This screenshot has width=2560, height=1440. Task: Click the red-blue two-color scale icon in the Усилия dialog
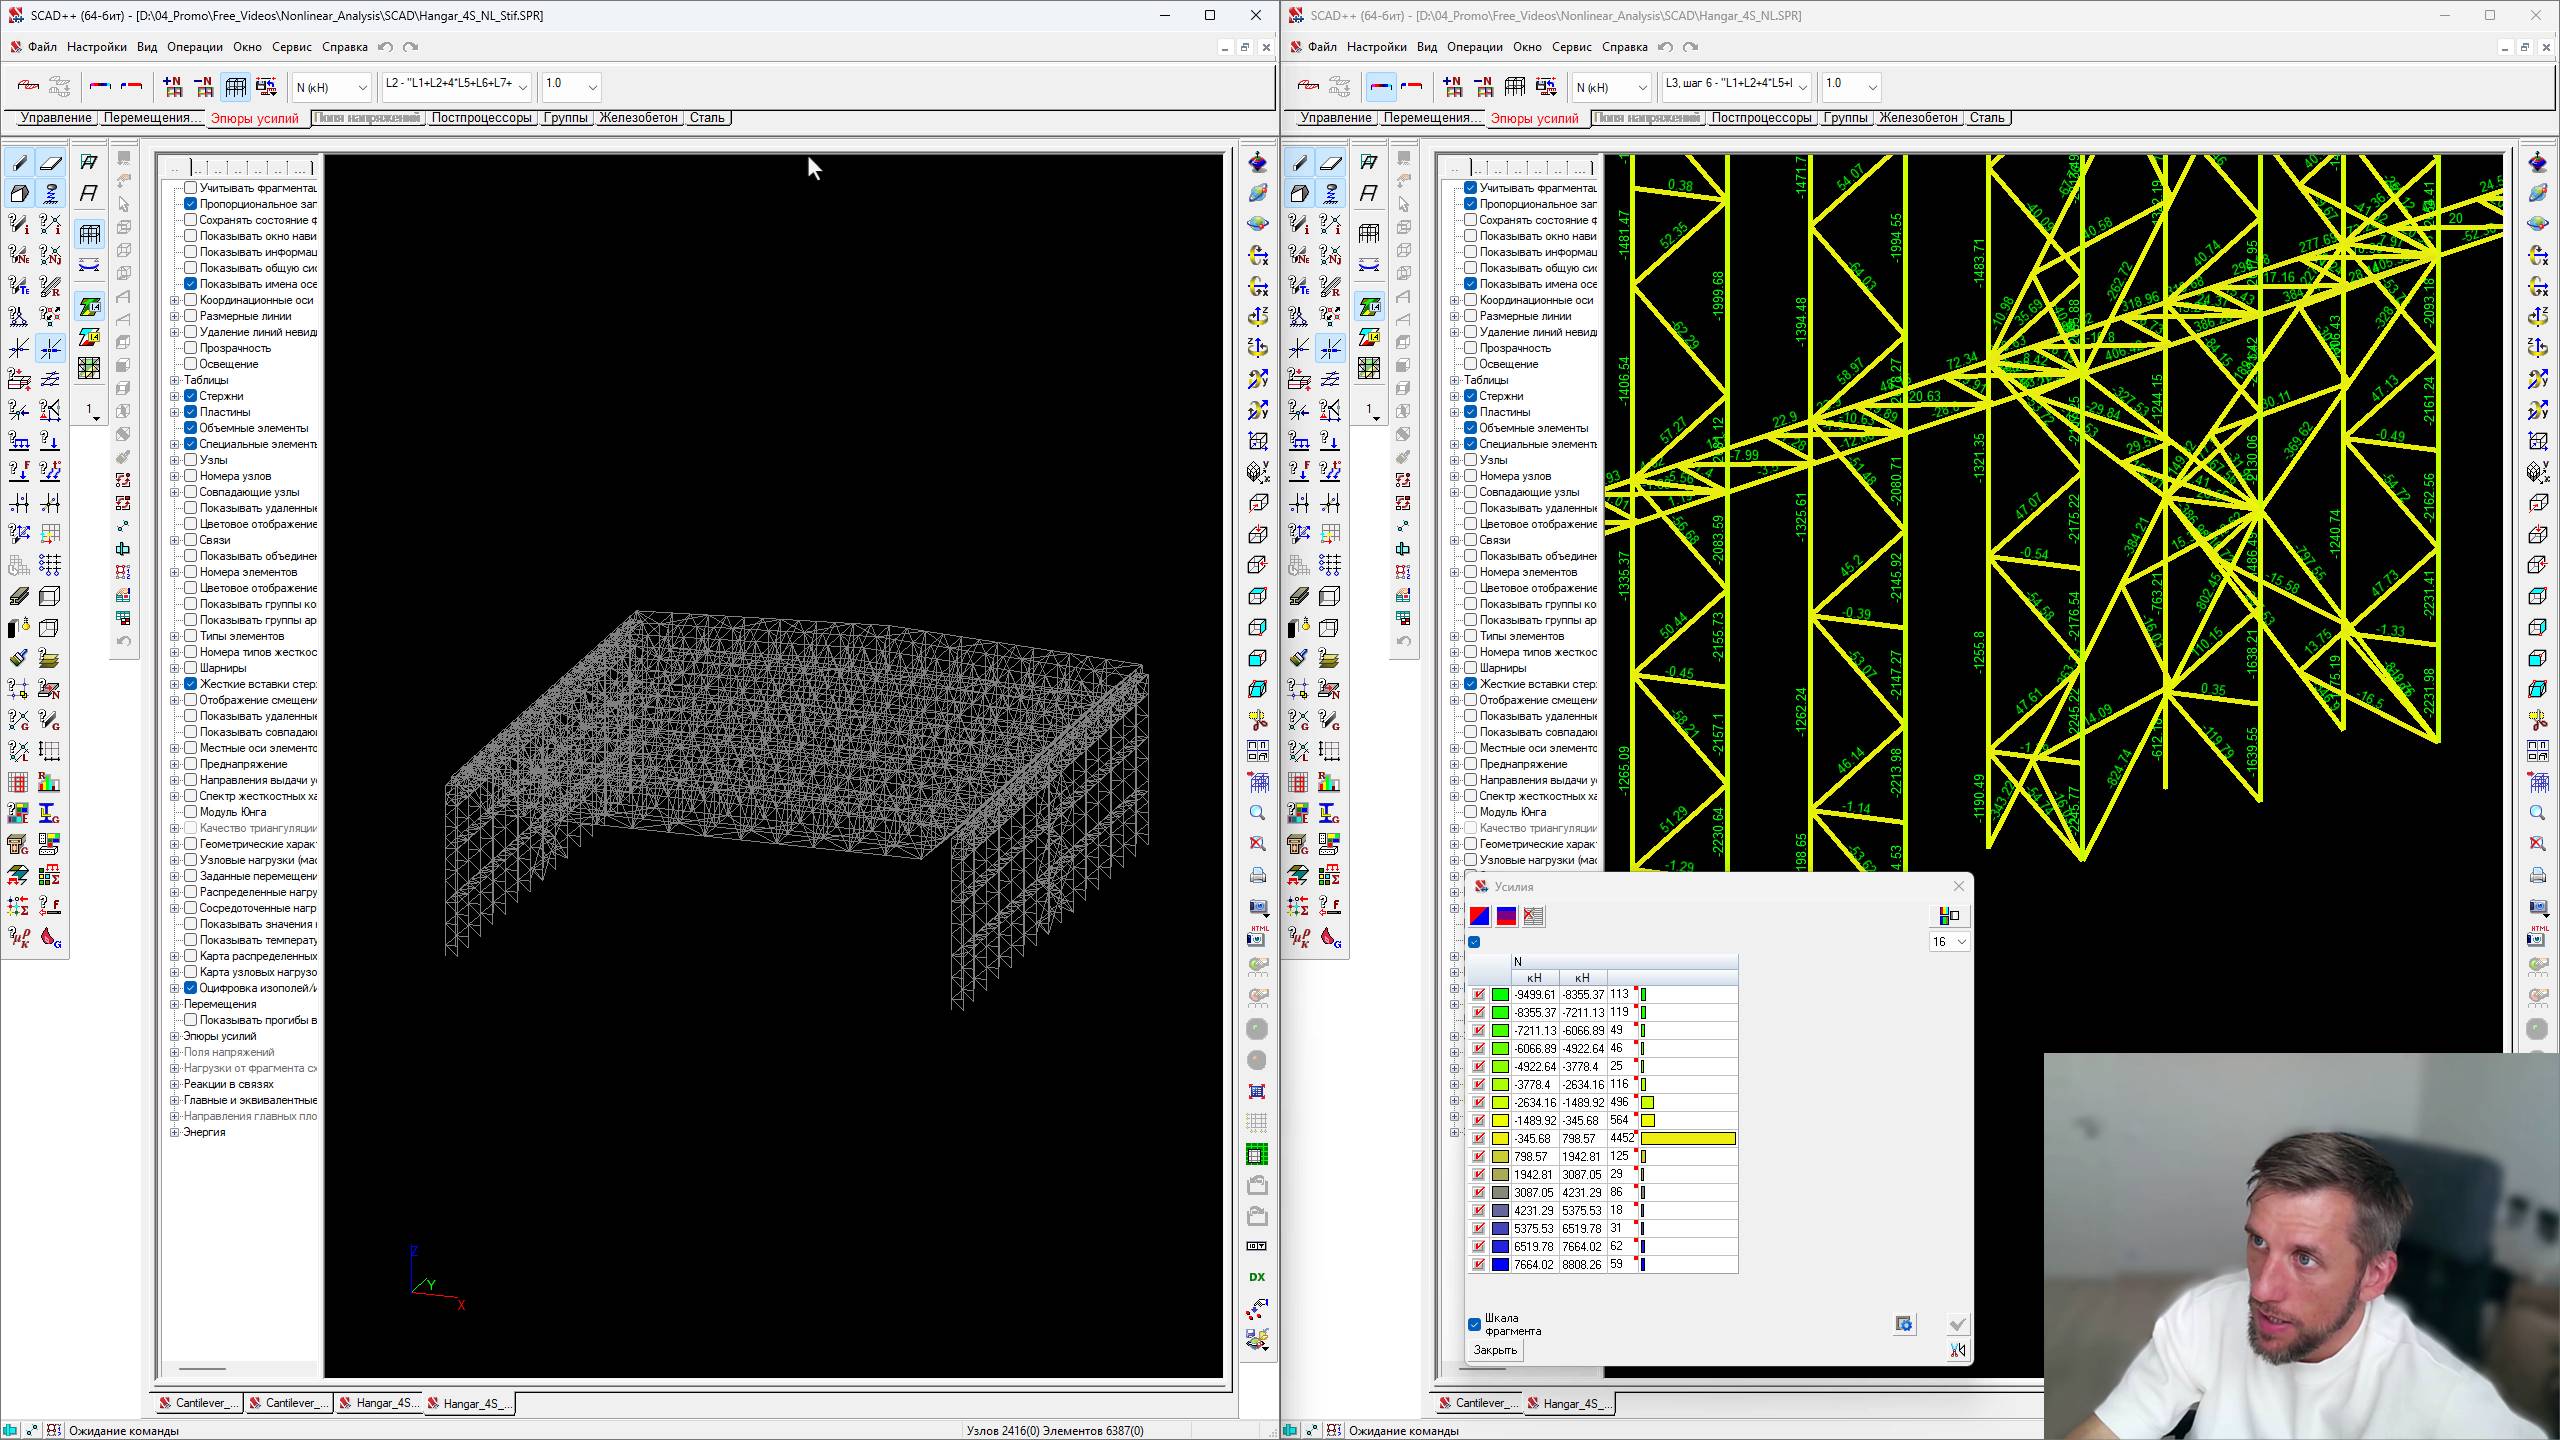(1479, 916)
